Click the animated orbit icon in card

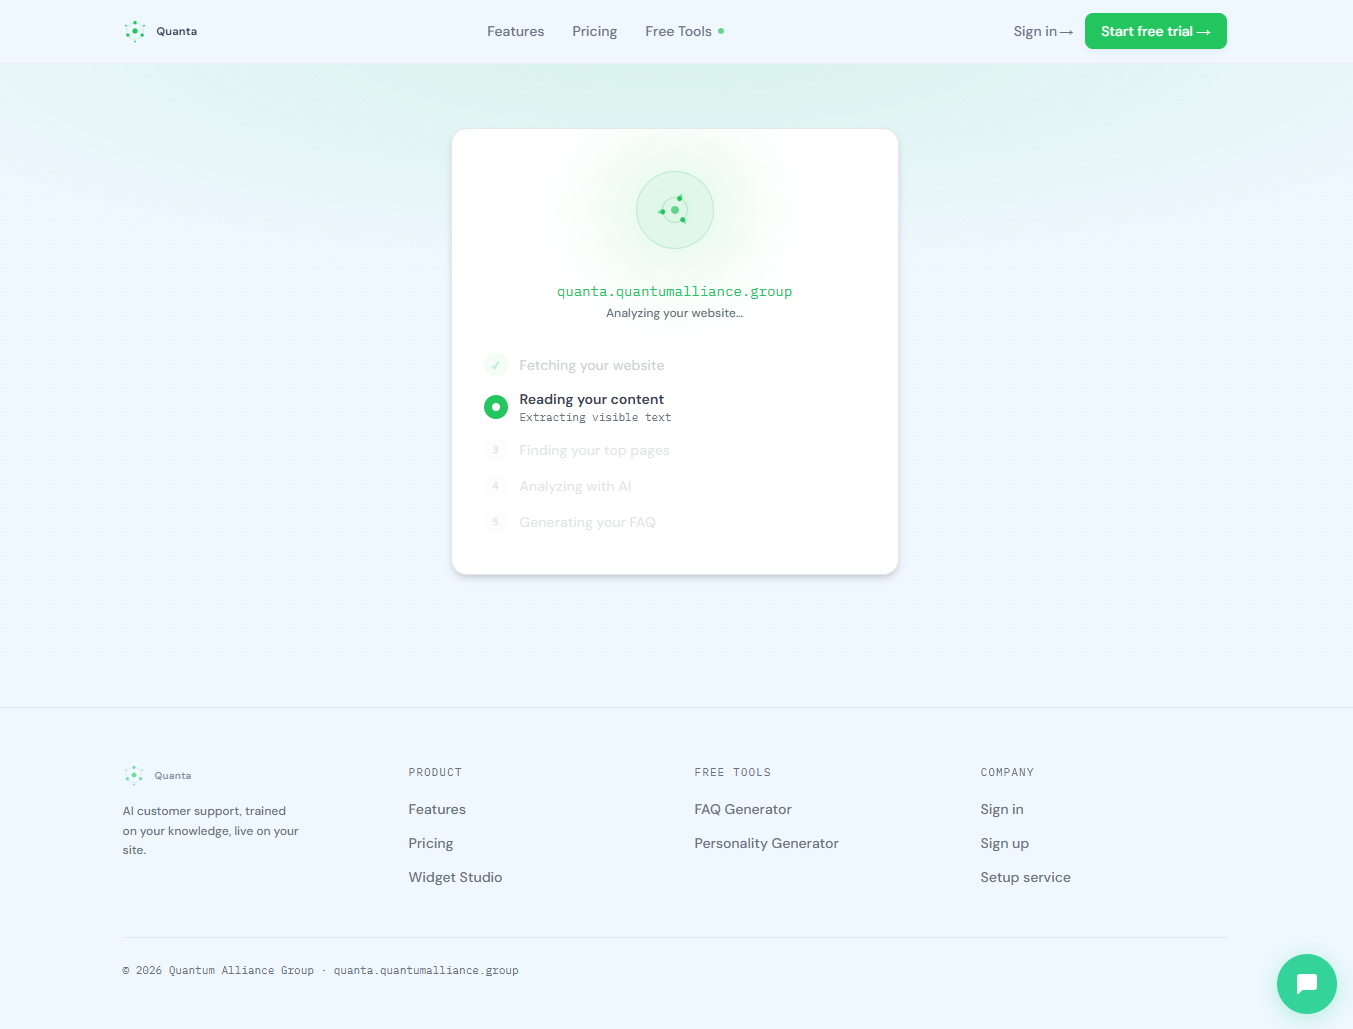pos(675,210)
